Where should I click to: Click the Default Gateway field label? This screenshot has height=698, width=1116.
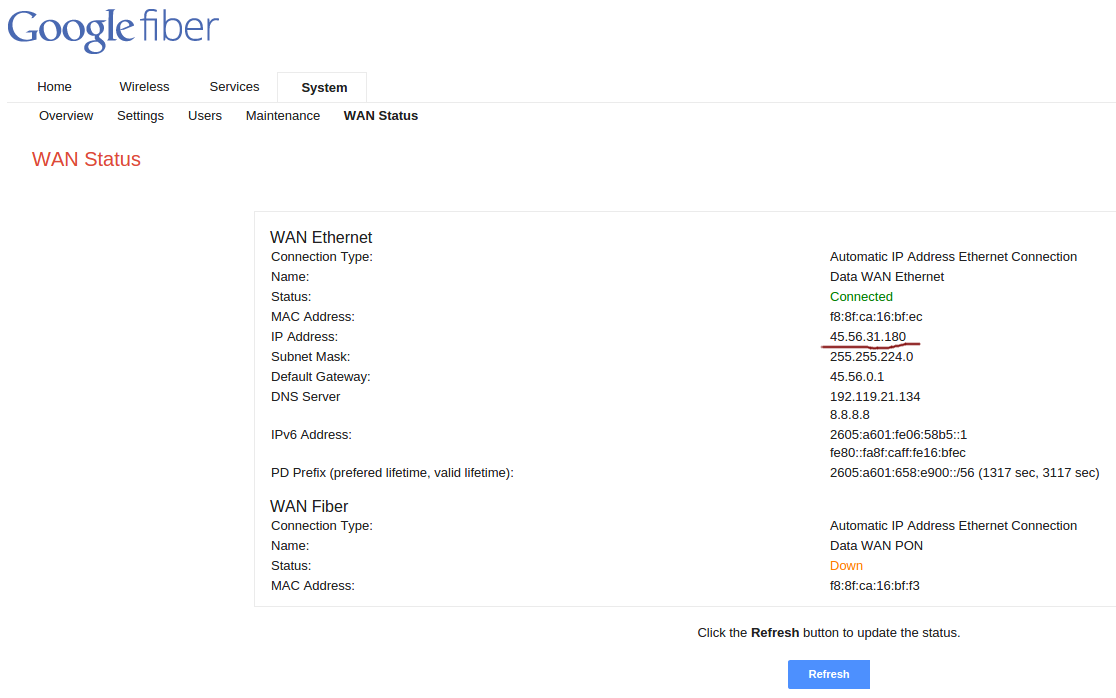click(x=321, y=376)
